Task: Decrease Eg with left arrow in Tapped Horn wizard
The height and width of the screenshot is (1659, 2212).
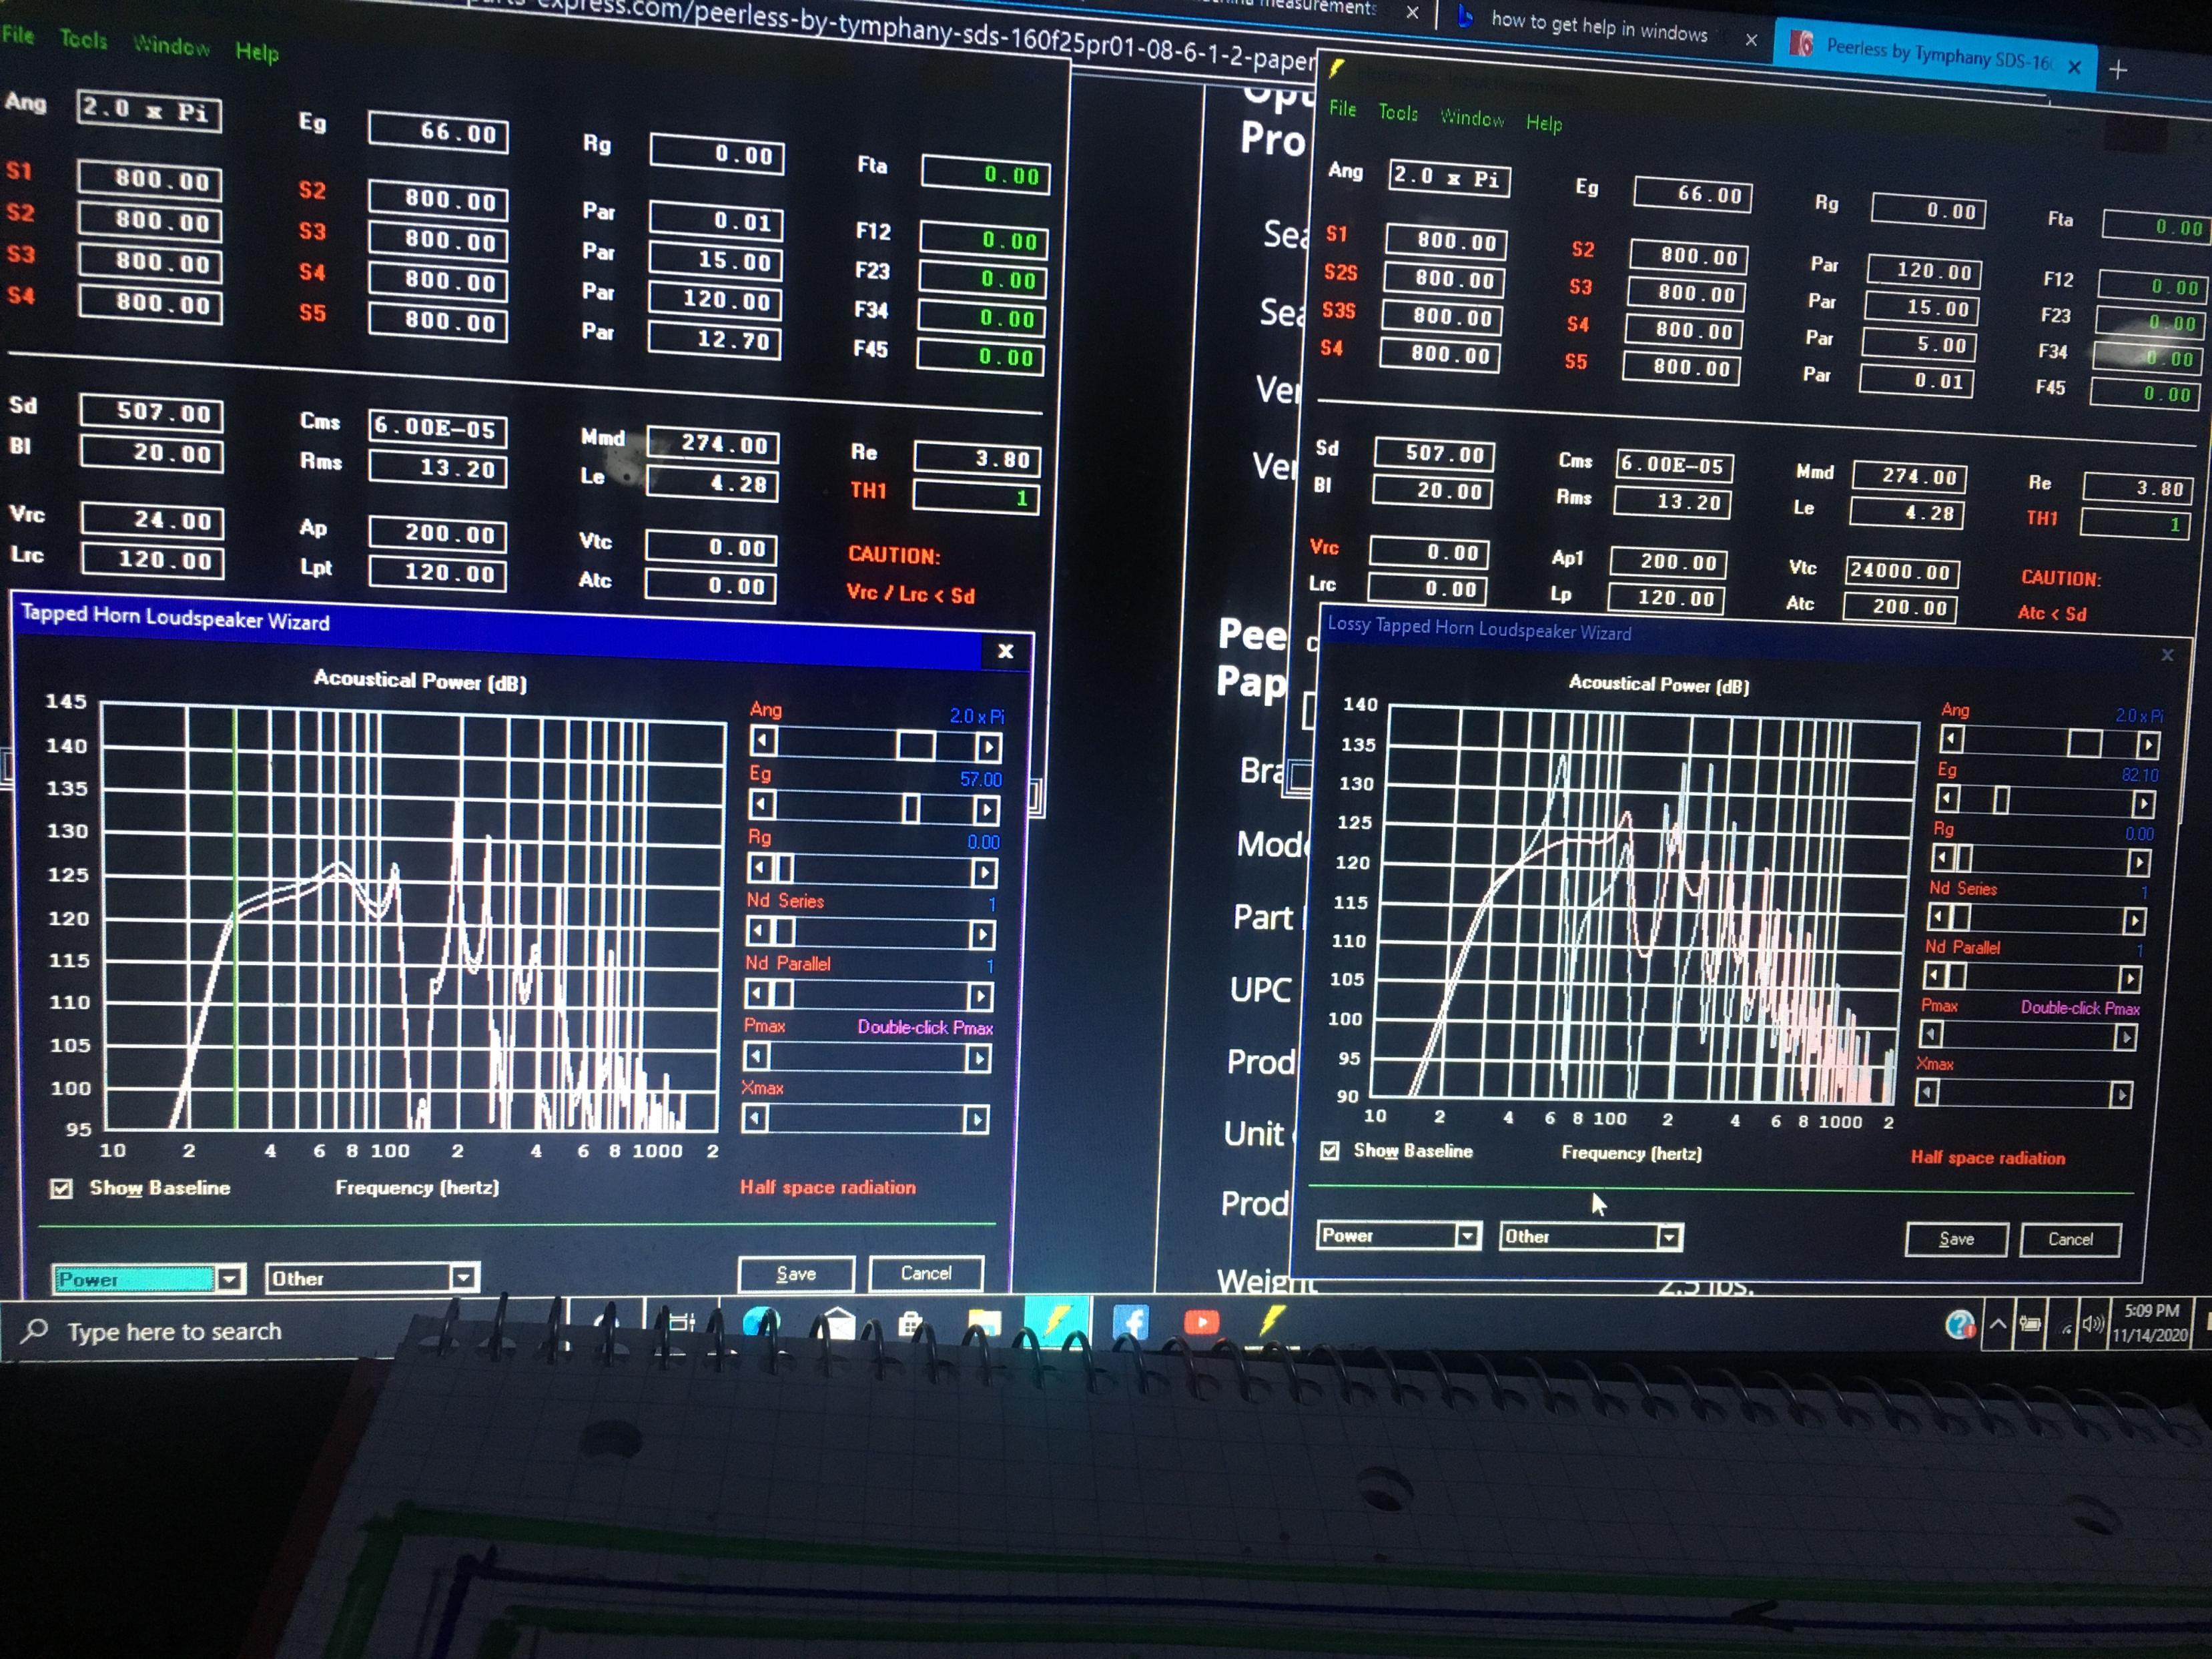Action: click(x=761, y=804)
